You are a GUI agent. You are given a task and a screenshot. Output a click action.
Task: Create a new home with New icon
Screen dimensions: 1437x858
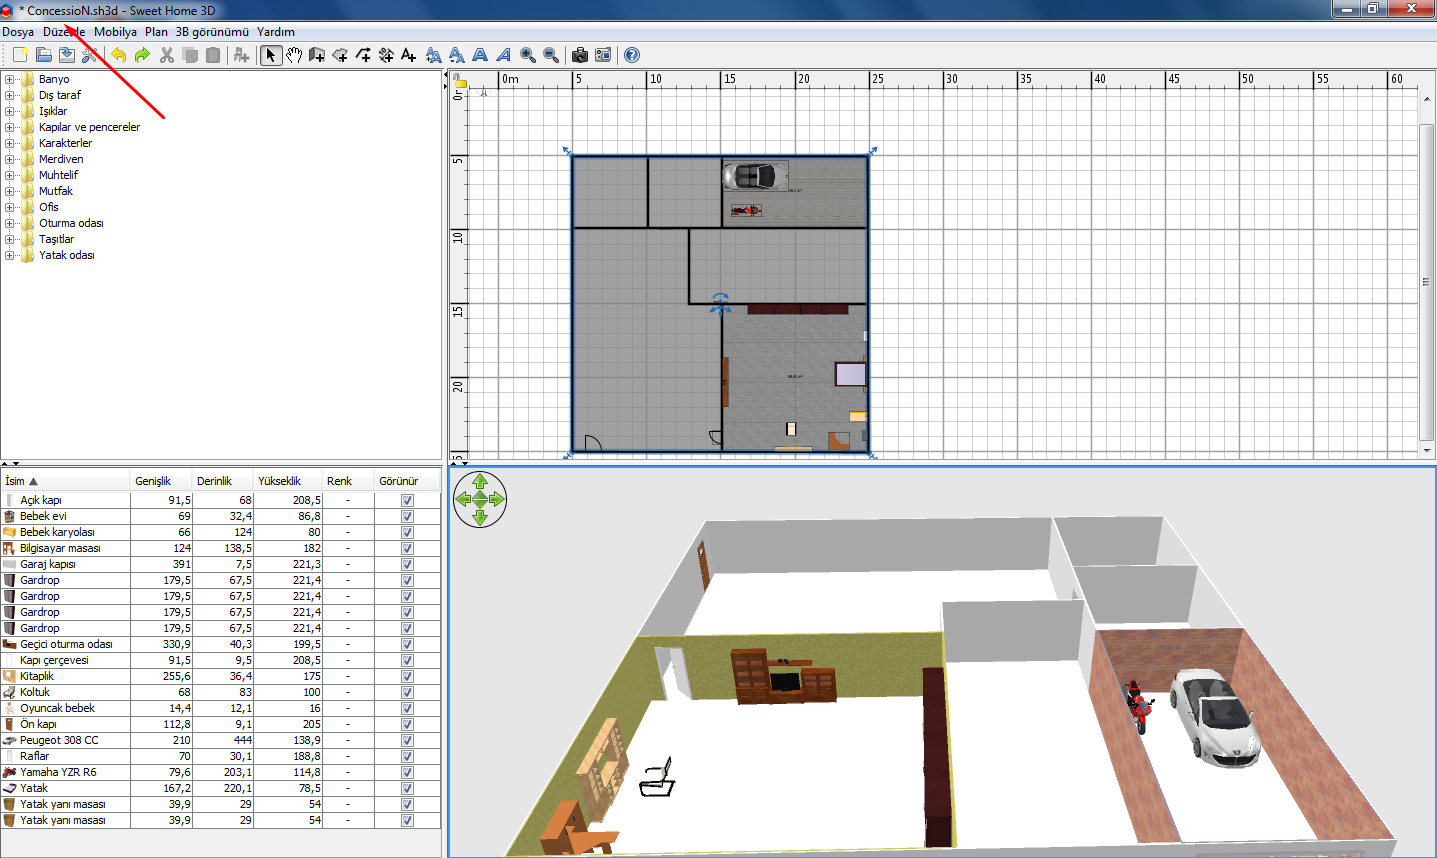20,55
